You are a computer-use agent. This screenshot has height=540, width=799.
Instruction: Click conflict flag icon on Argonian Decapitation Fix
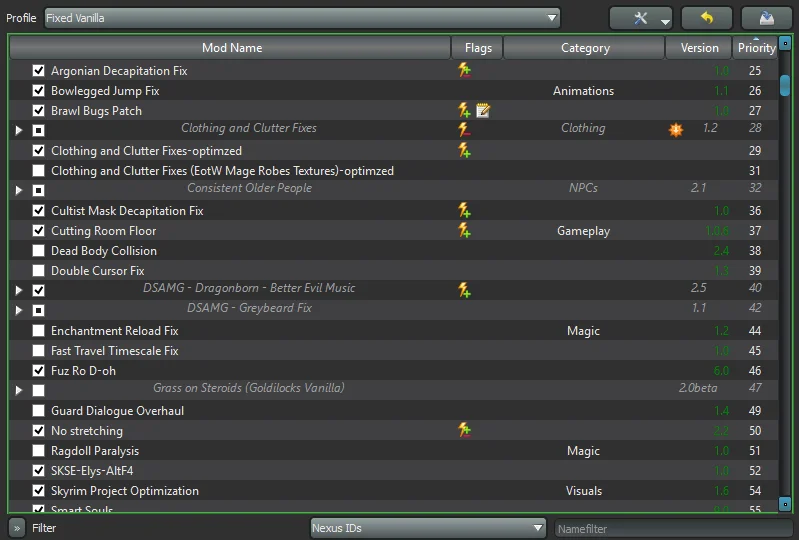point(464,70)
